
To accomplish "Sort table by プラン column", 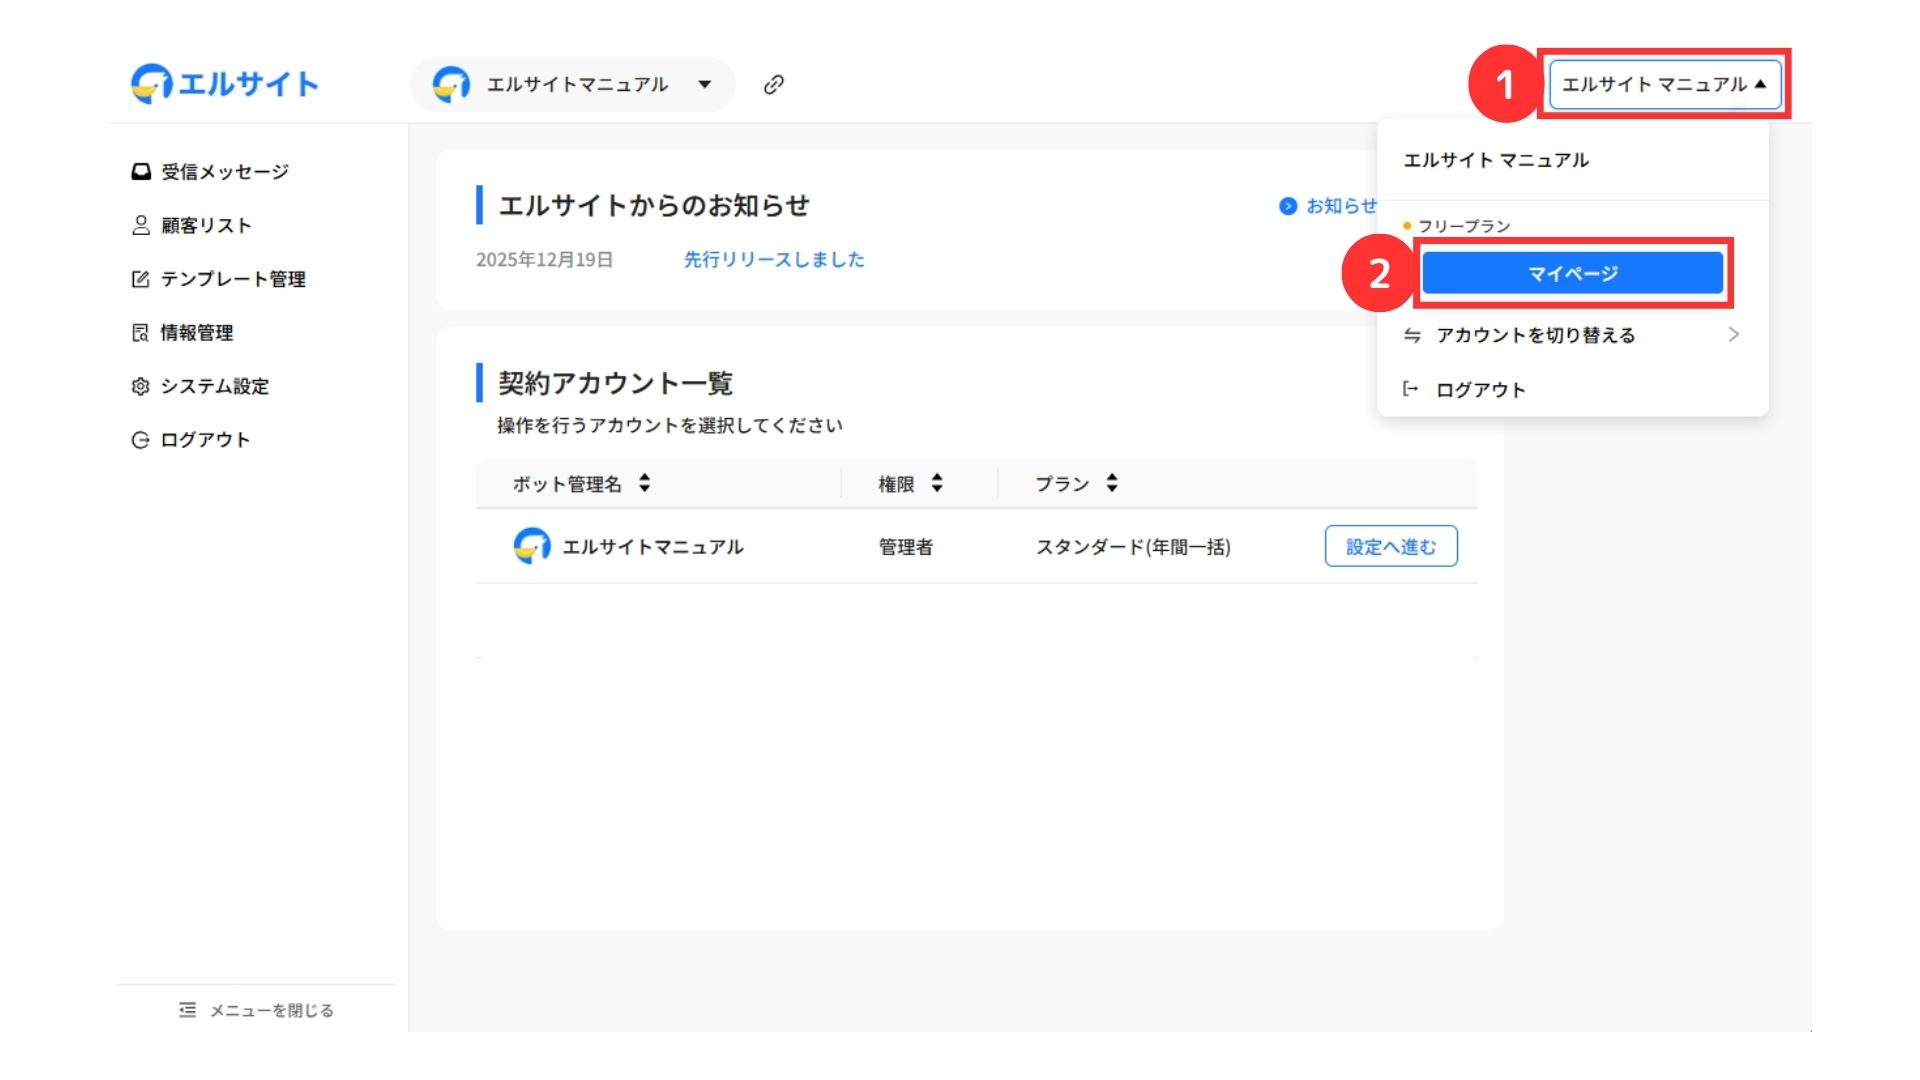I will [1112, 484].
